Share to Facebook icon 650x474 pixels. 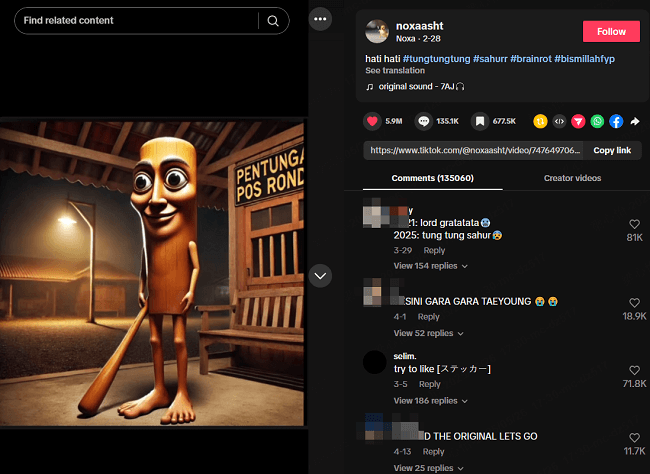(x=616, y=122)
